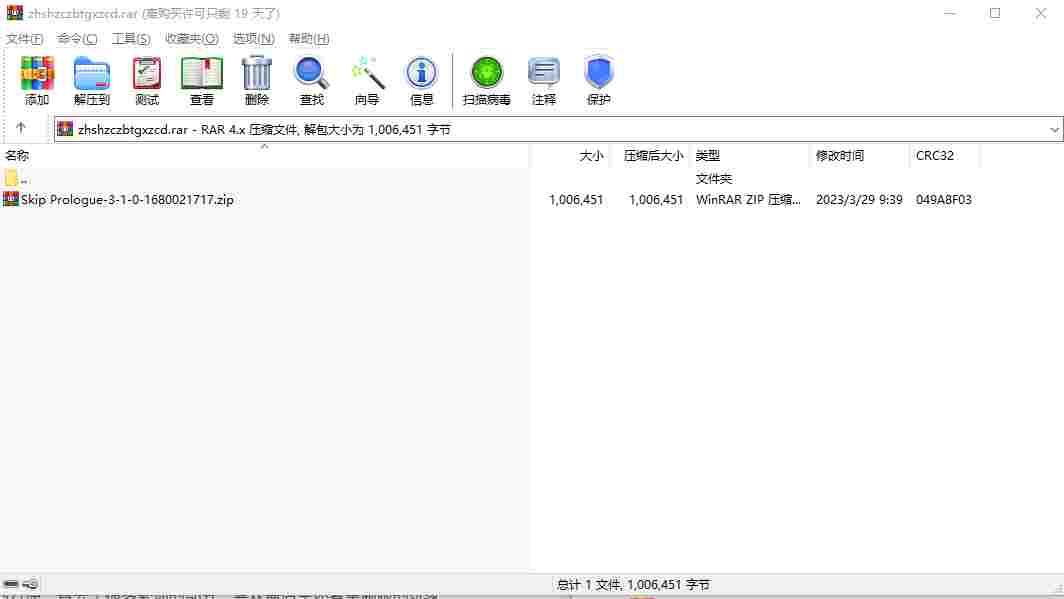Click modified date 2023/3/29 9:39
This screenshot has width=1064, height=599.
pos(859,199)
